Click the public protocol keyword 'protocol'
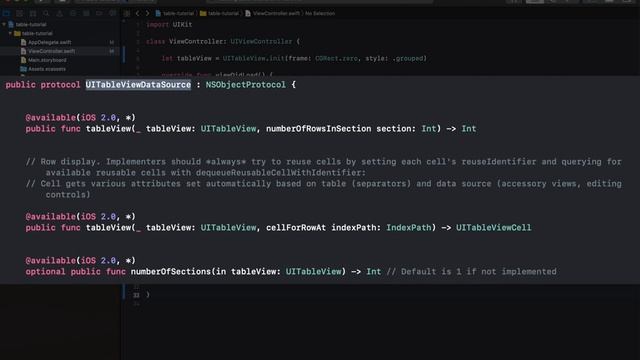Screen dimensions: 640x360 60,85
